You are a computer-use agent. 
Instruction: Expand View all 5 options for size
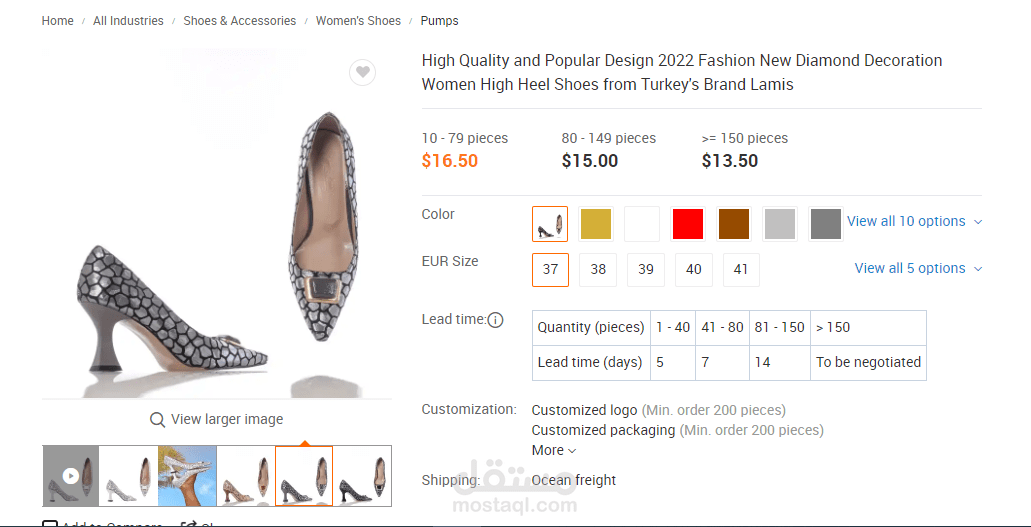tap(918, 268)
